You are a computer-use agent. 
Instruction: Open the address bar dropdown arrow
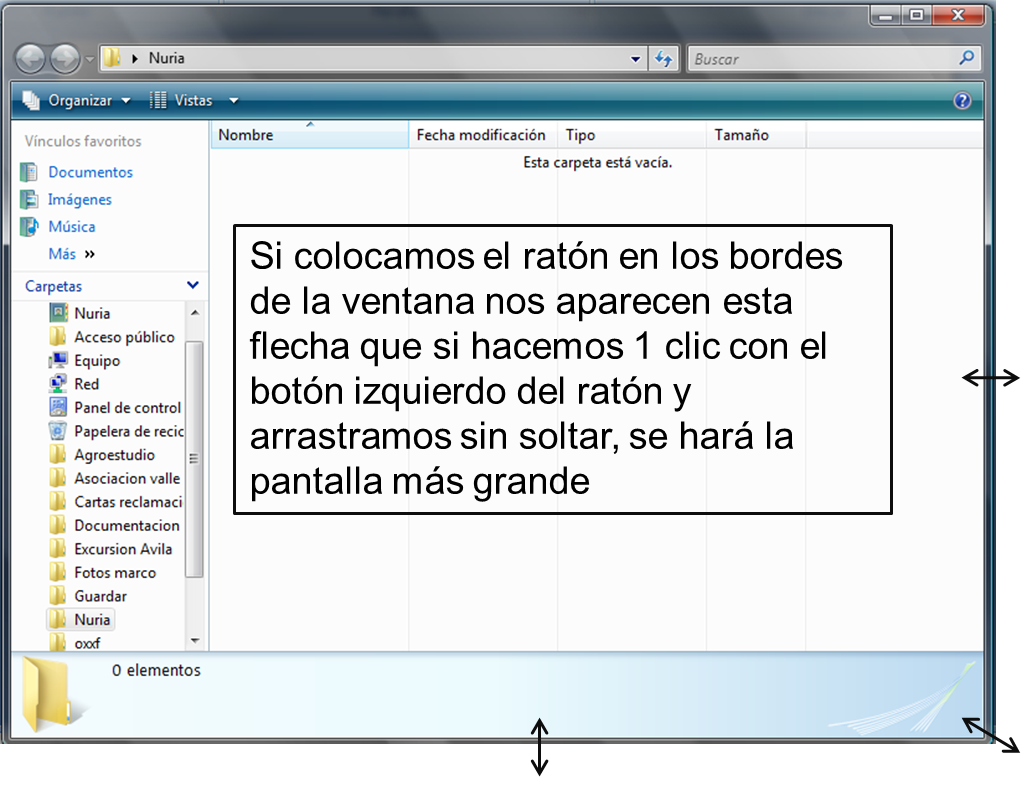point(637,58)
